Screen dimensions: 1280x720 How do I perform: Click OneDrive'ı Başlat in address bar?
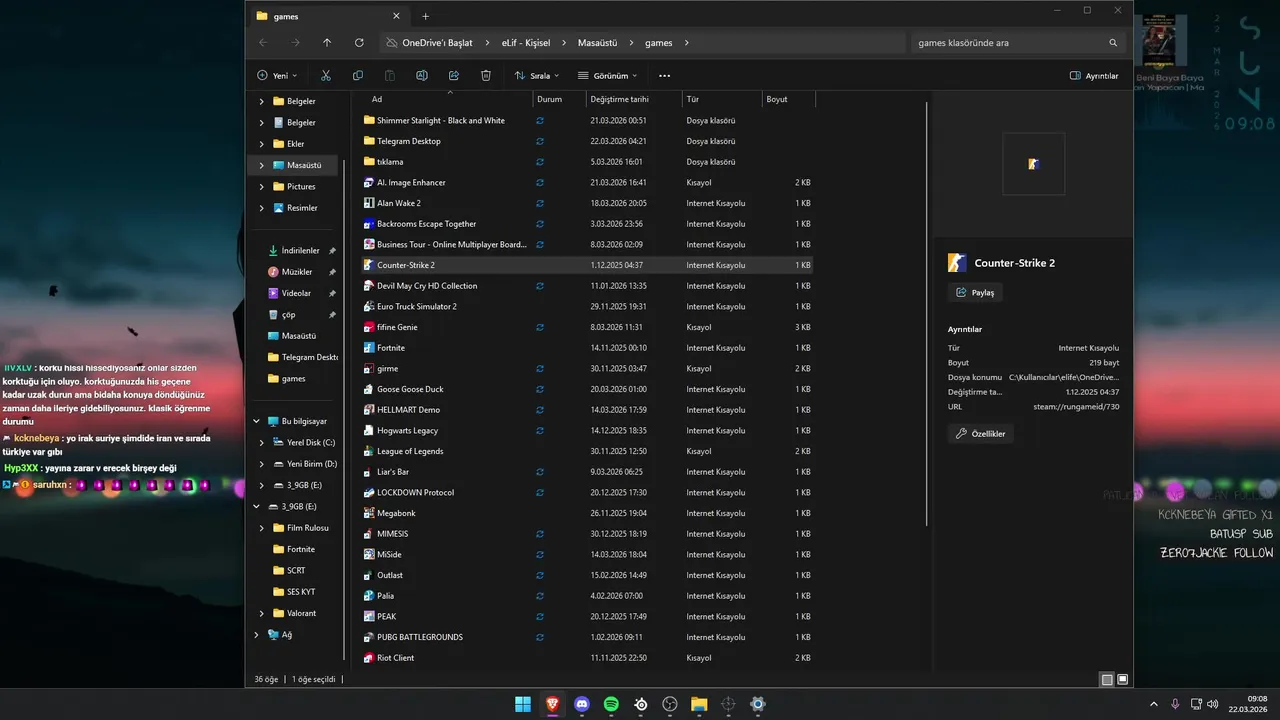pos(437,43)
